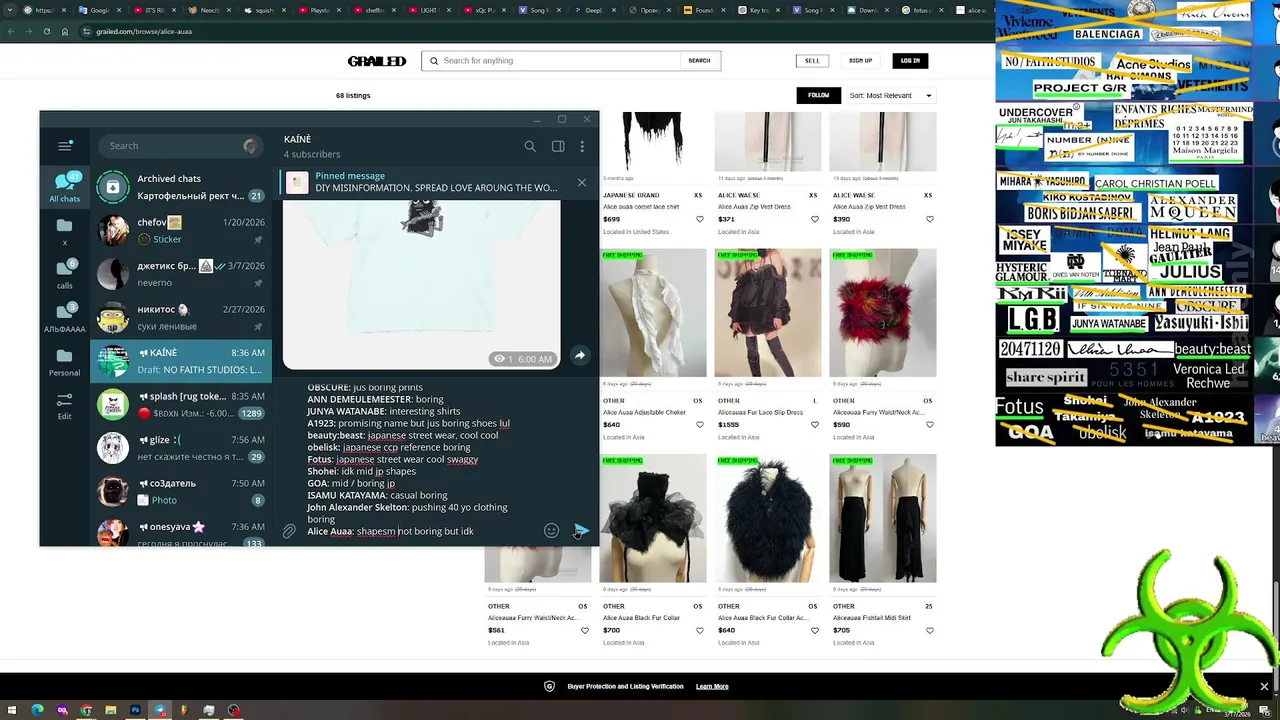Click the pinned message text
Image resolution: width=1280 pixels, height=720 pixels.
pyautogui.click(x=436, y=182)
